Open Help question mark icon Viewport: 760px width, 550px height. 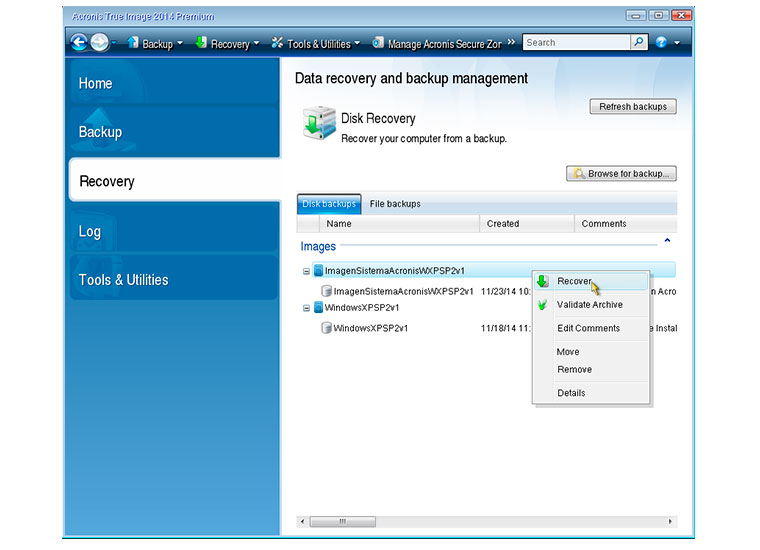(x=661, y=43)
